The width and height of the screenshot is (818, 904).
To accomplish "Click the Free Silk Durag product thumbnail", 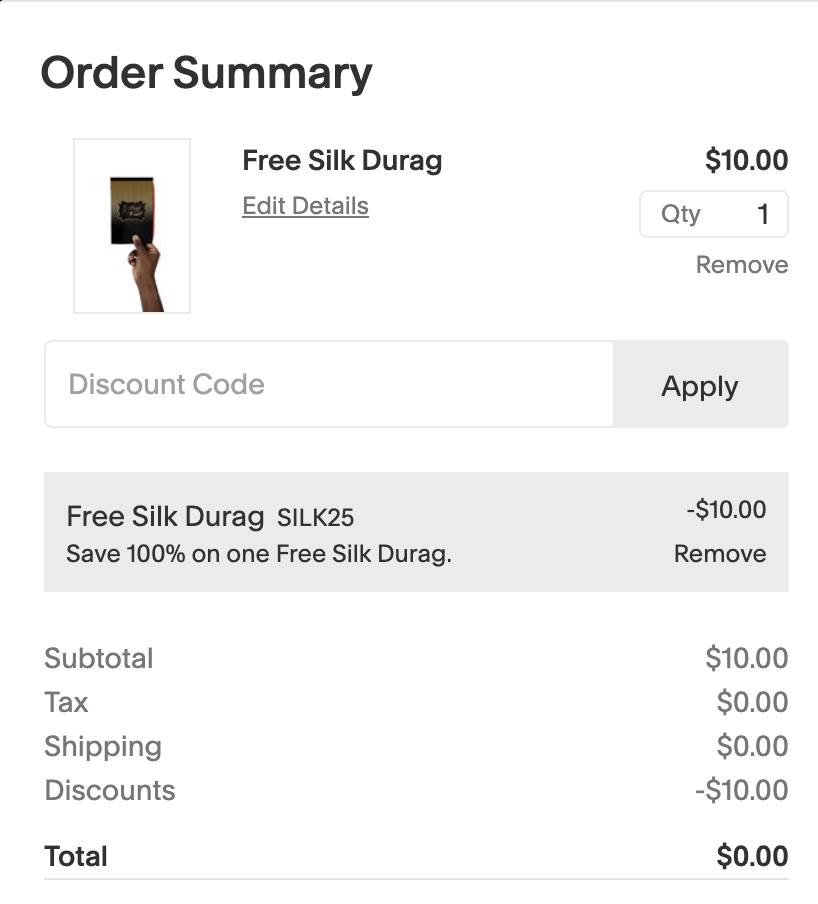I will [132, 226].
